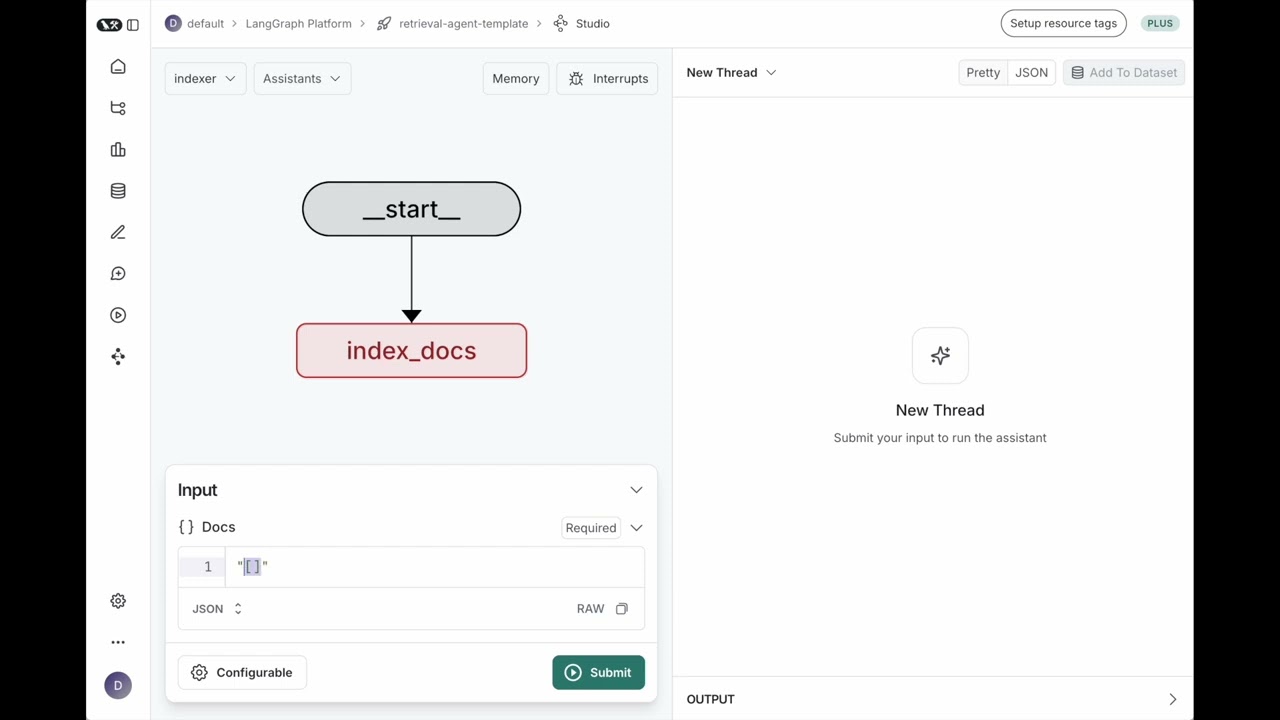This screenshot has width=1280, height=720.
Task: Expand the OUTPUT panel arrow
Action: [x=1172, y=699]
